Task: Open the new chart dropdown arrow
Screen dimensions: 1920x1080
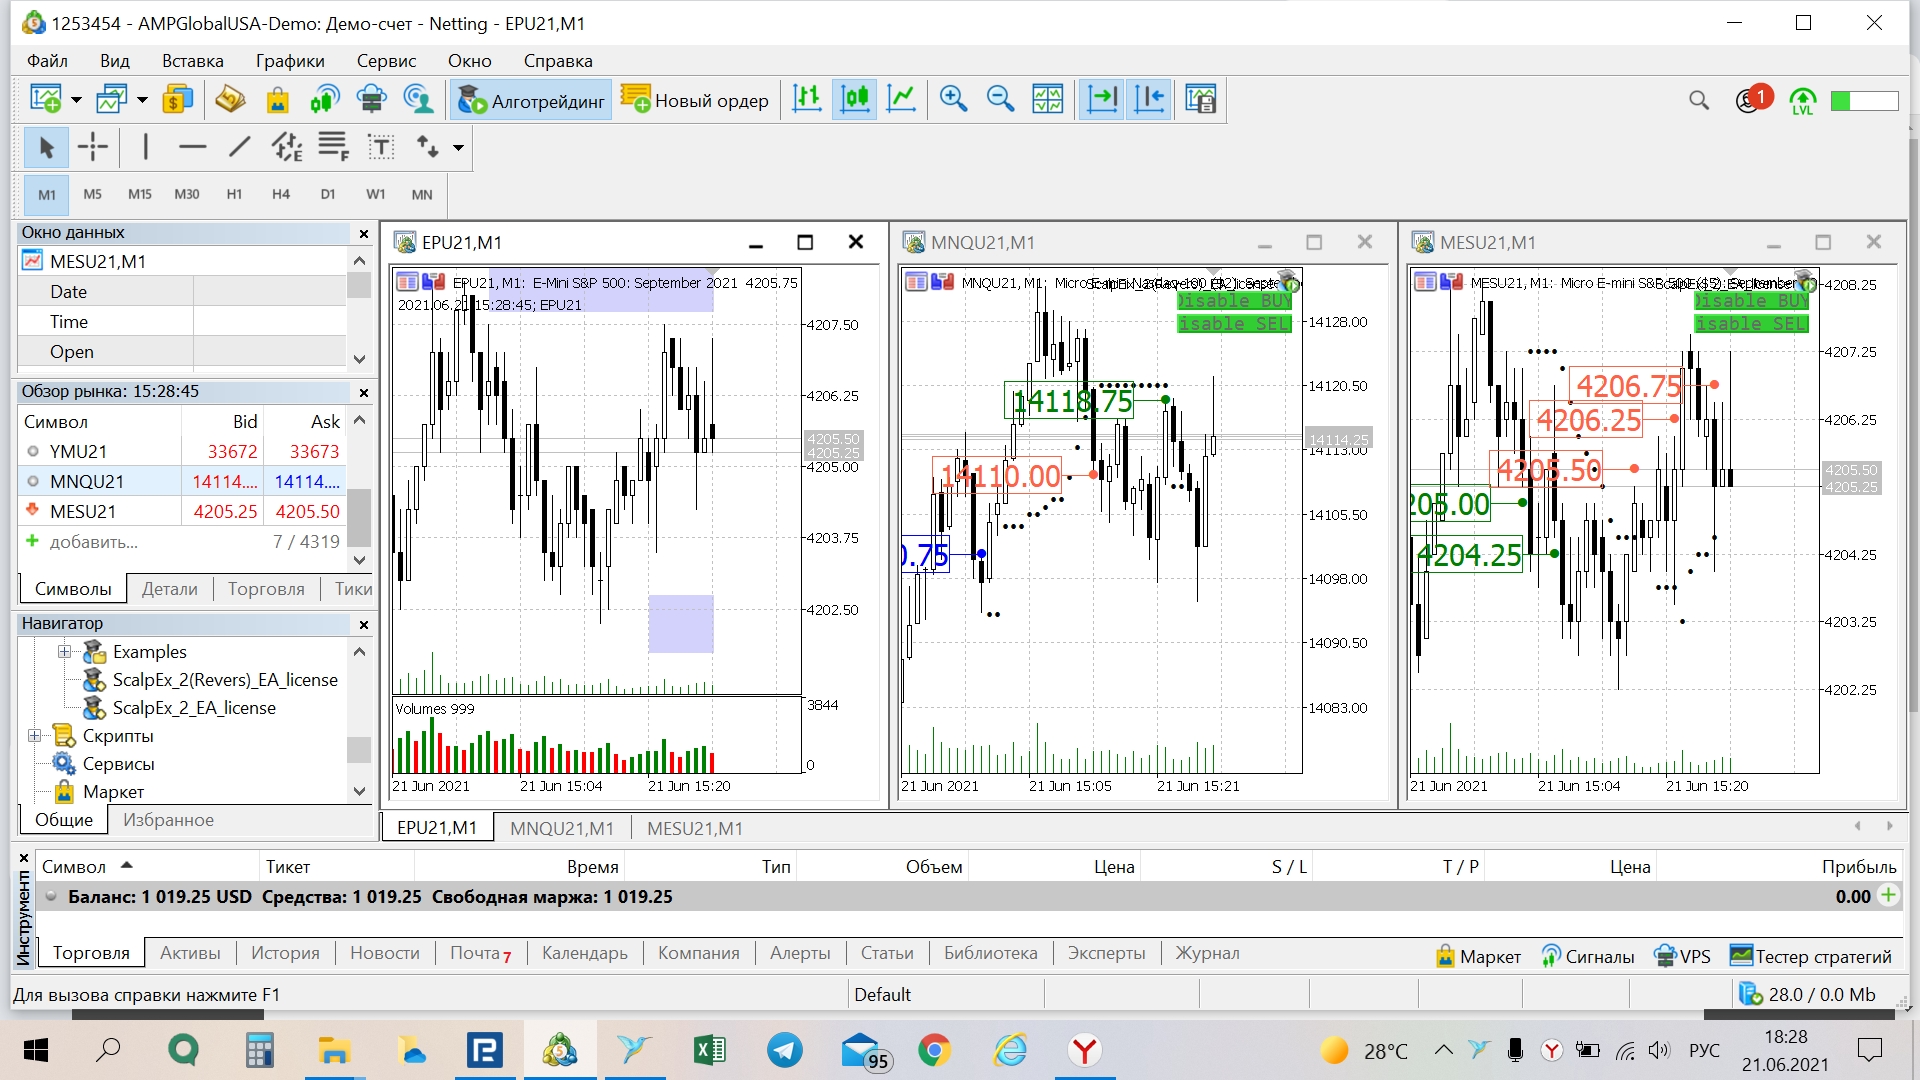Action: [x=76, y=100]
